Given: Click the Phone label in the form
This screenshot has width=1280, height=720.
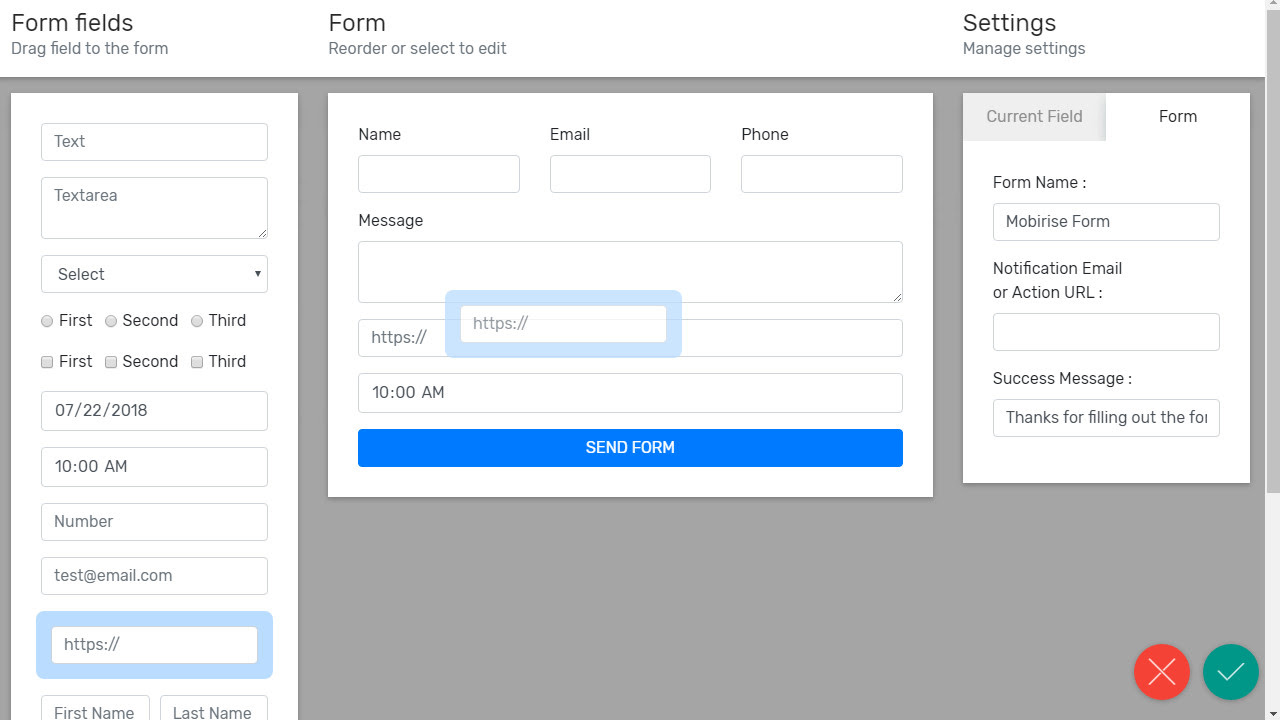Looking at the screenshot, I should point(765,135).
